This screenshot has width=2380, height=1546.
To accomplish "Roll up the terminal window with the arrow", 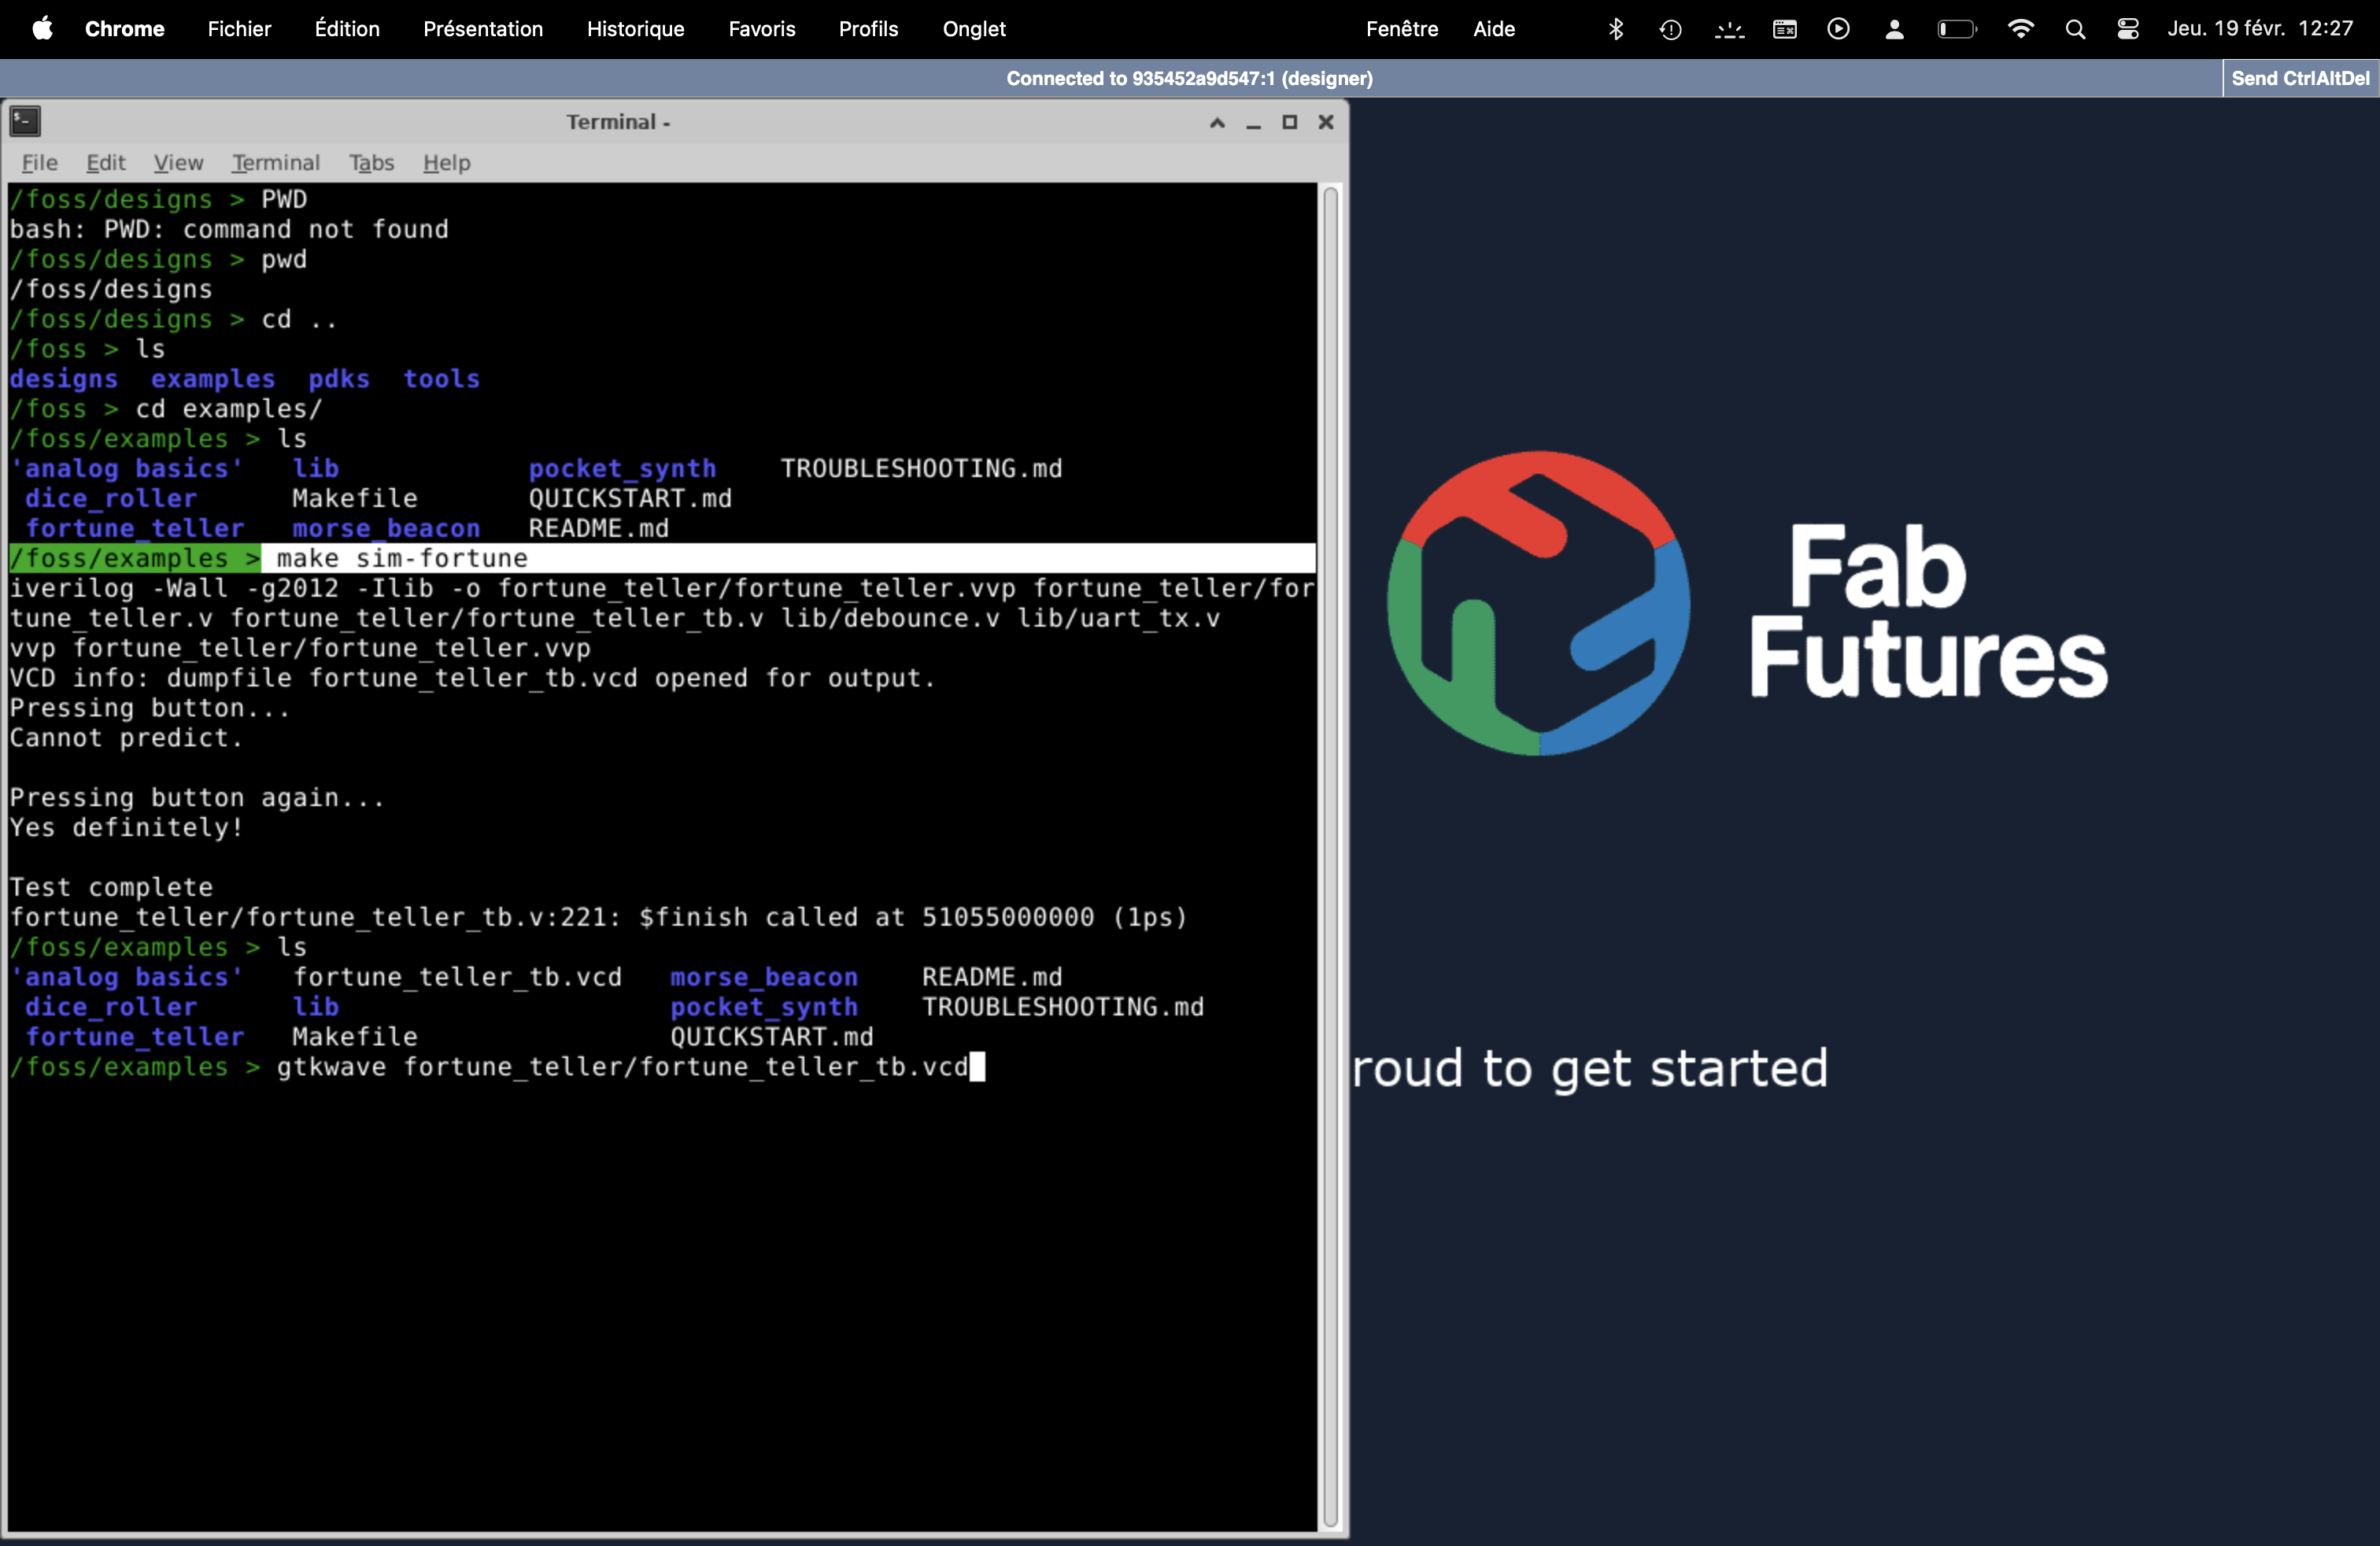I will 1217,122.
